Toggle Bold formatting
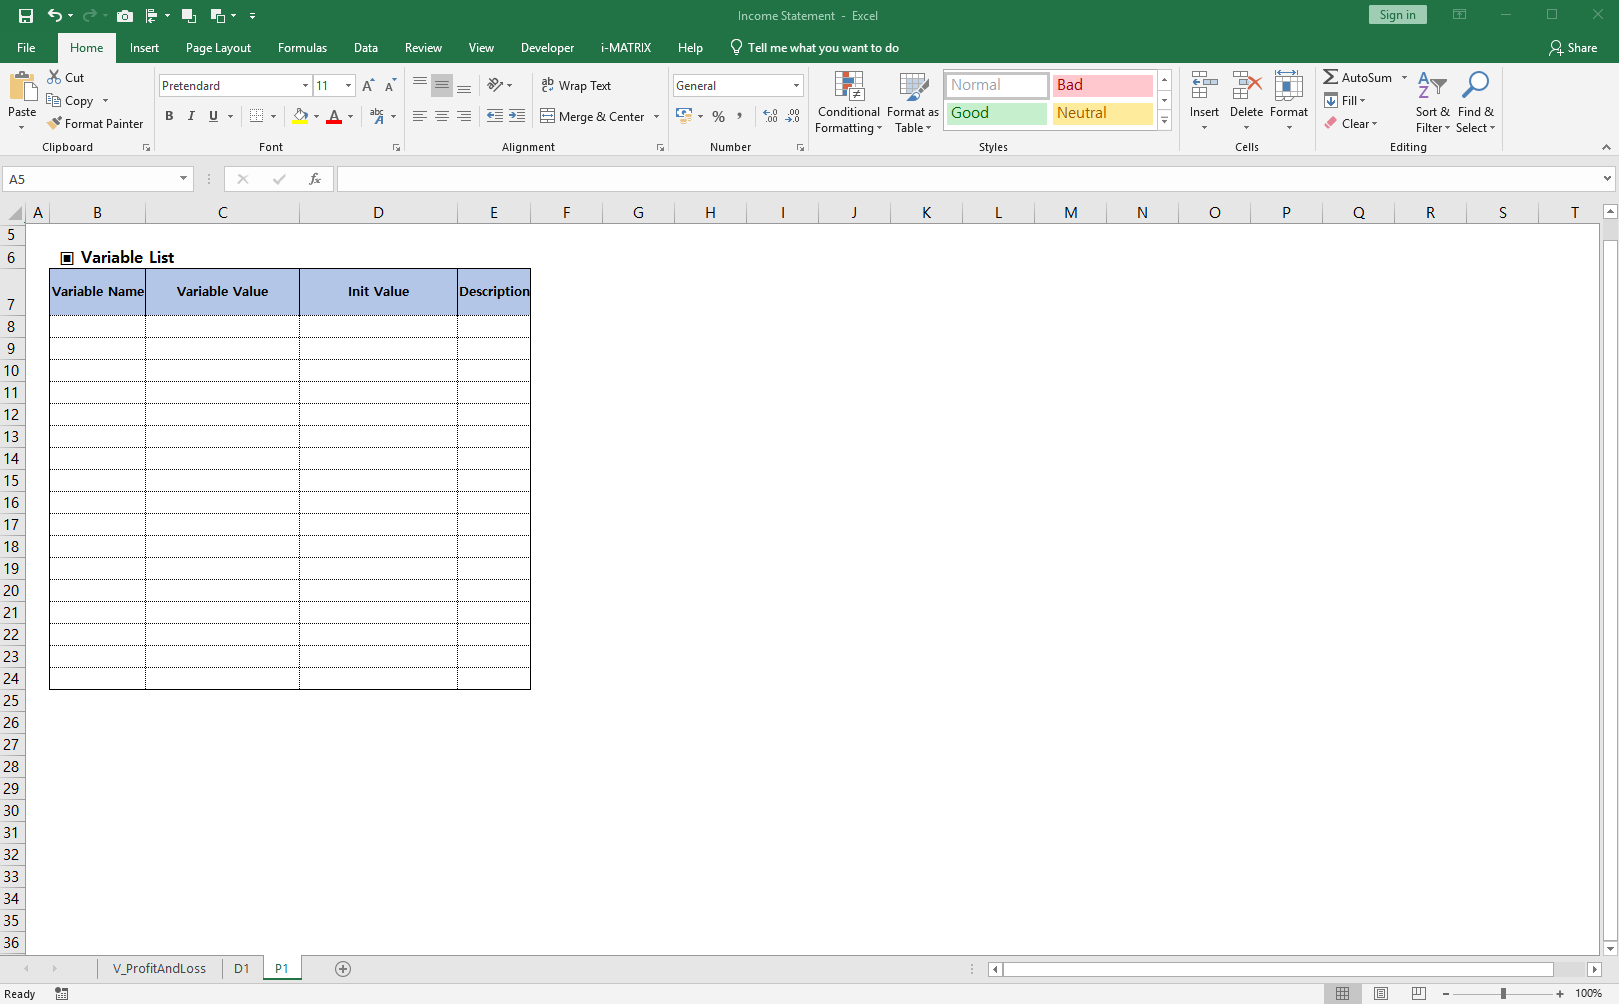This screenshot has height=1004, width=1619. (x=169, y=116)
